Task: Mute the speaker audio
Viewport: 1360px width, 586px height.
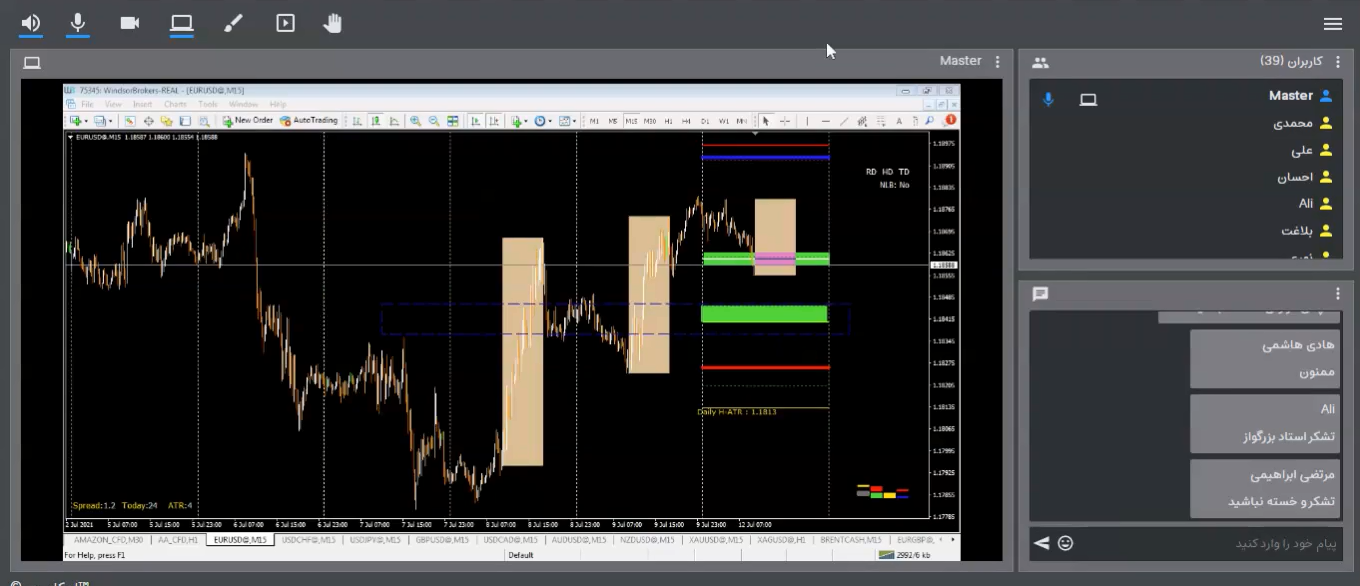Action: point(31,23)
